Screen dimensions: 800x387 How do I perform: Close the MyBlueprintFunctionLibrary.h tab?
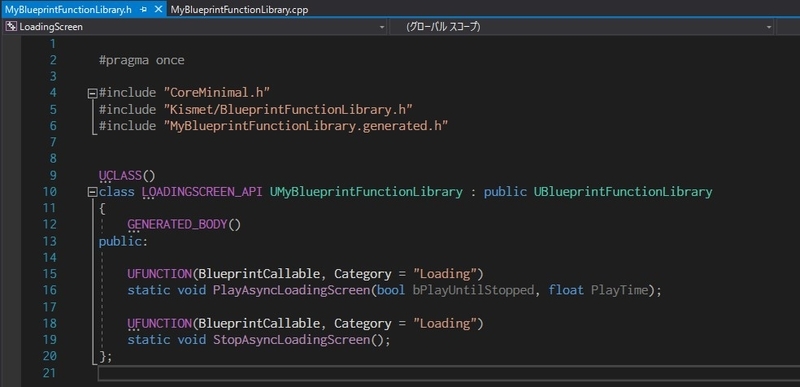point(159,9)
